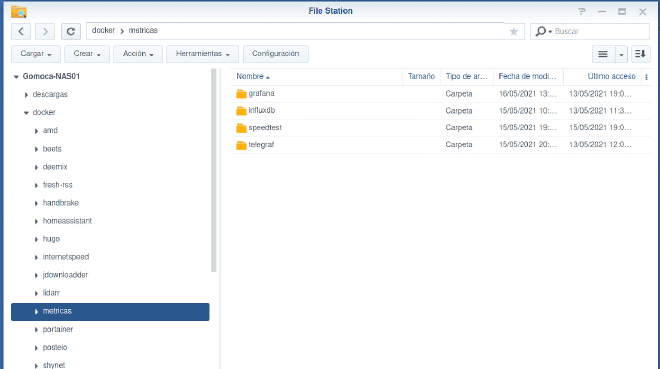Select the telegraf folder icon

tap(241, 145)
